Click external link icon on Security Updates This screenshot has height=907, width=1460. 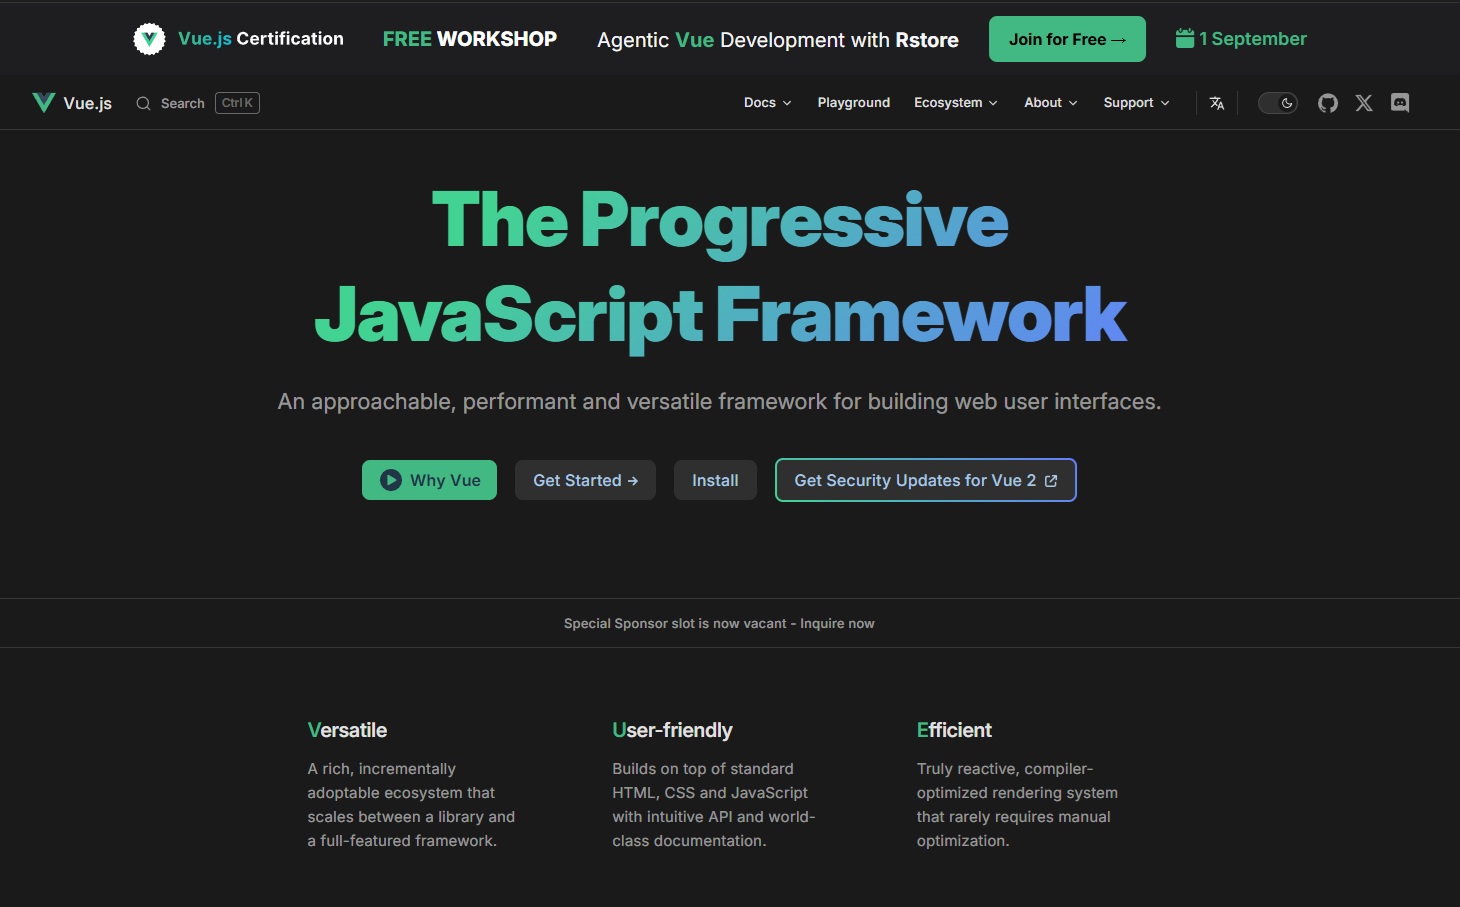pos(1051,481)
